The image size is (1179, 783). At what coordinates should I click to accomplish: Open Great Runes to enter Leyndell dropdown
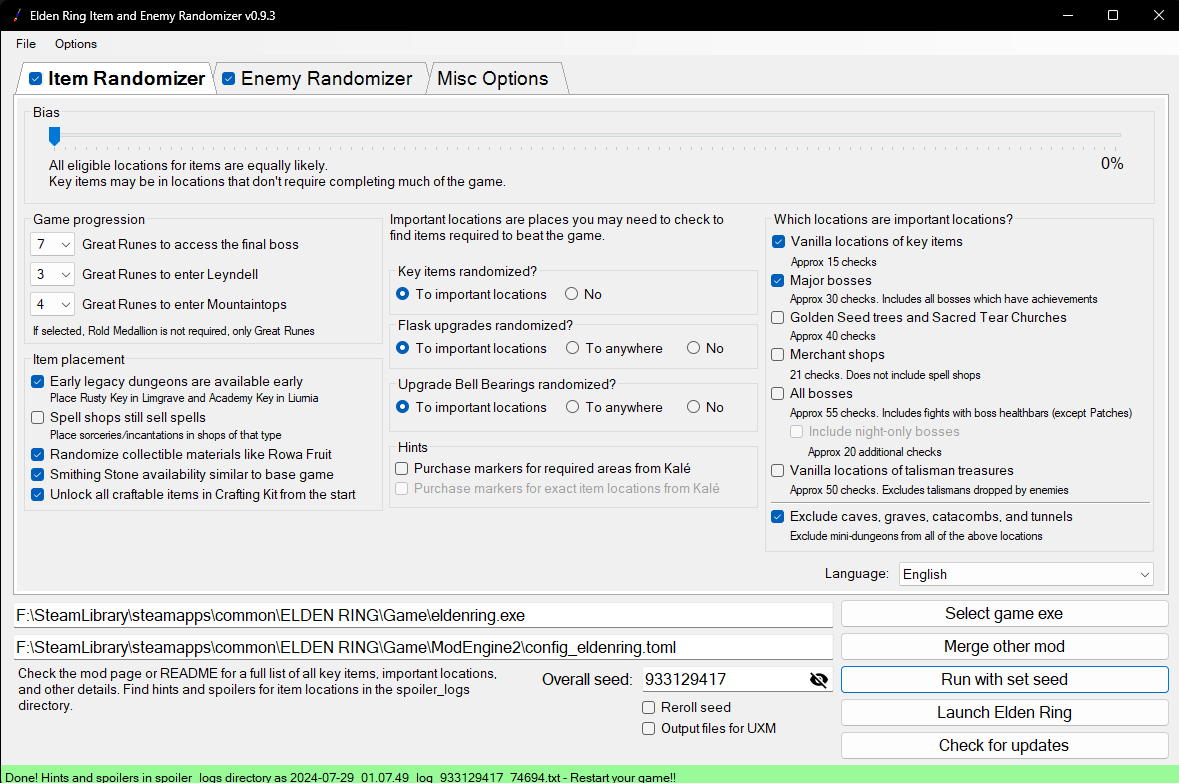(x=52, y=275)
